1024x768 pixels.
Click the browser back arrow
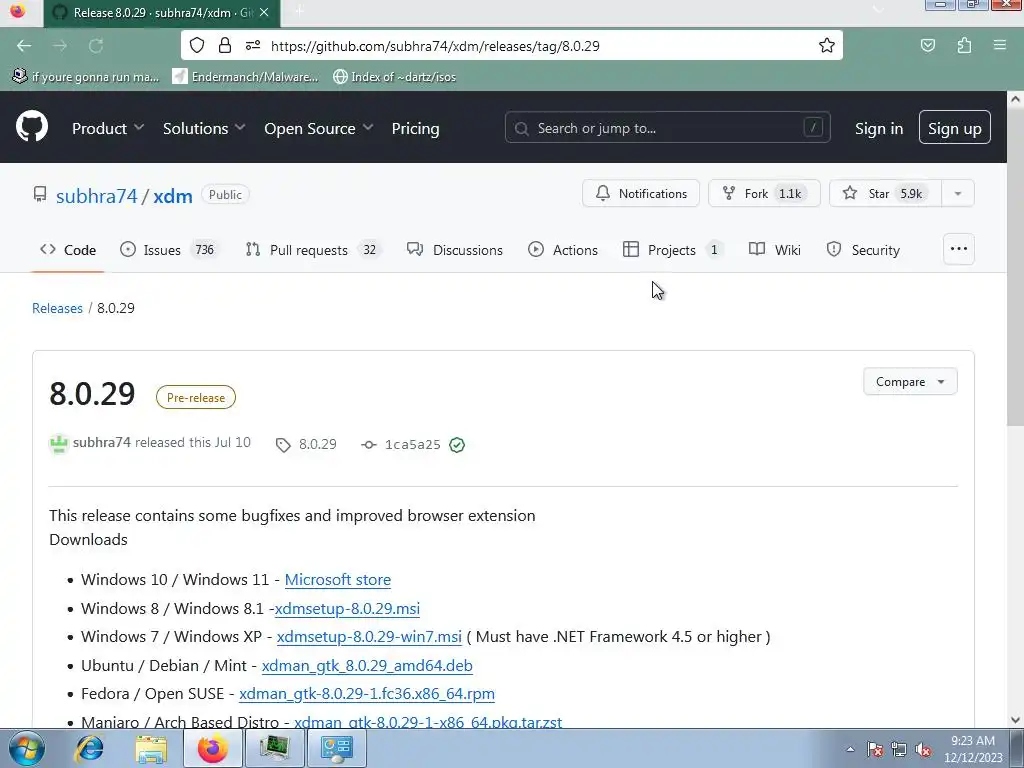(x=24, y=46)
